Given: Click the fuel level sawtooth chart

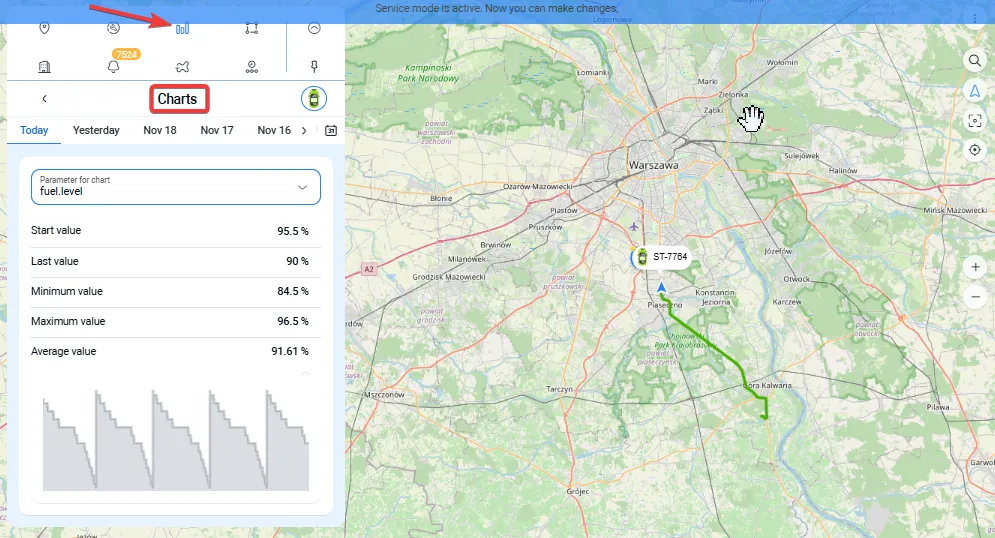Looking at the screenshot, I should click(x=176, y=440).
